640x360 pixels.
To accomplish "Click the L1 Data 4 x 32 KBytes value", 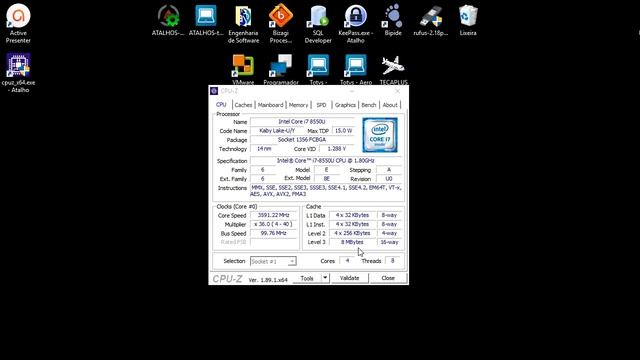I will [352, 215].
